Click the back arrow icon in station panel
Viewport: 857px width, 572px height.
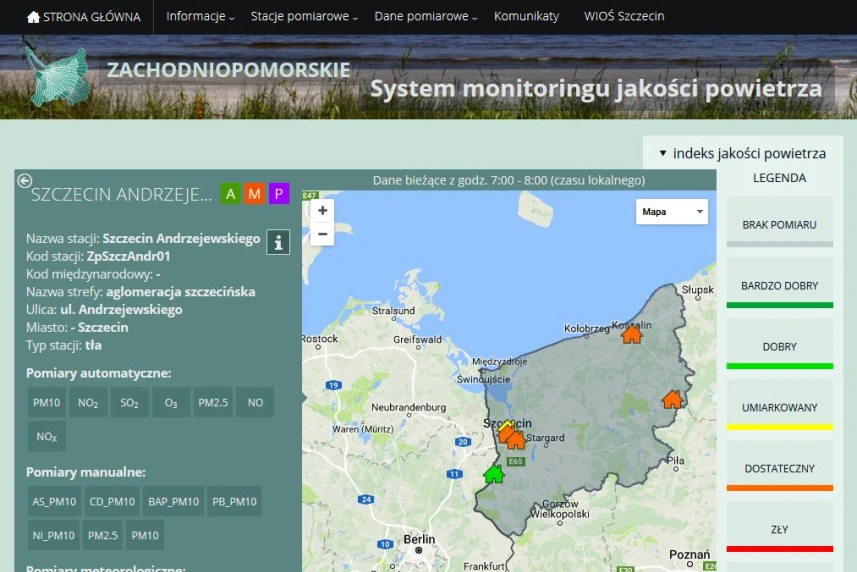click(25, 181)
